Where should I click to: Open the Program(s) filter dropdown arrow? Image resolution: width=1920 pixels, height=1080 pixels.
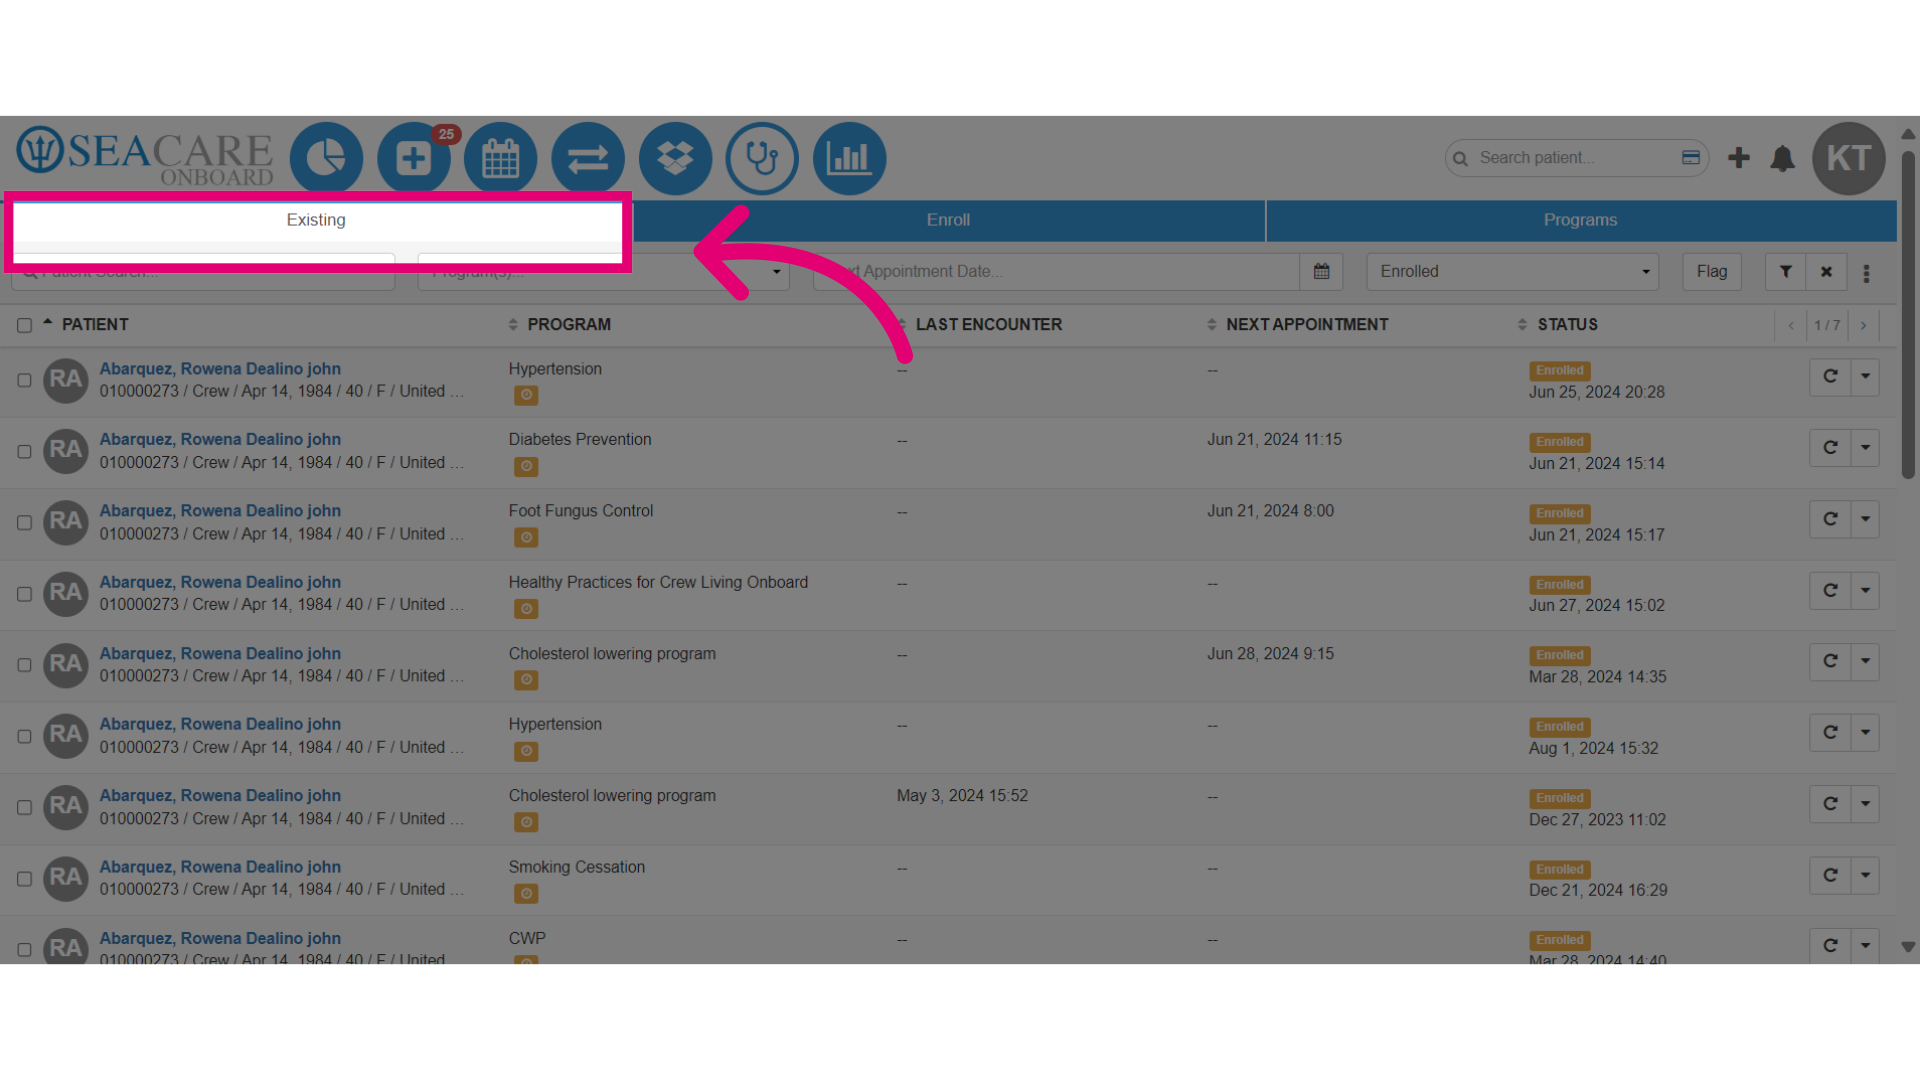[x=776, y=272]
